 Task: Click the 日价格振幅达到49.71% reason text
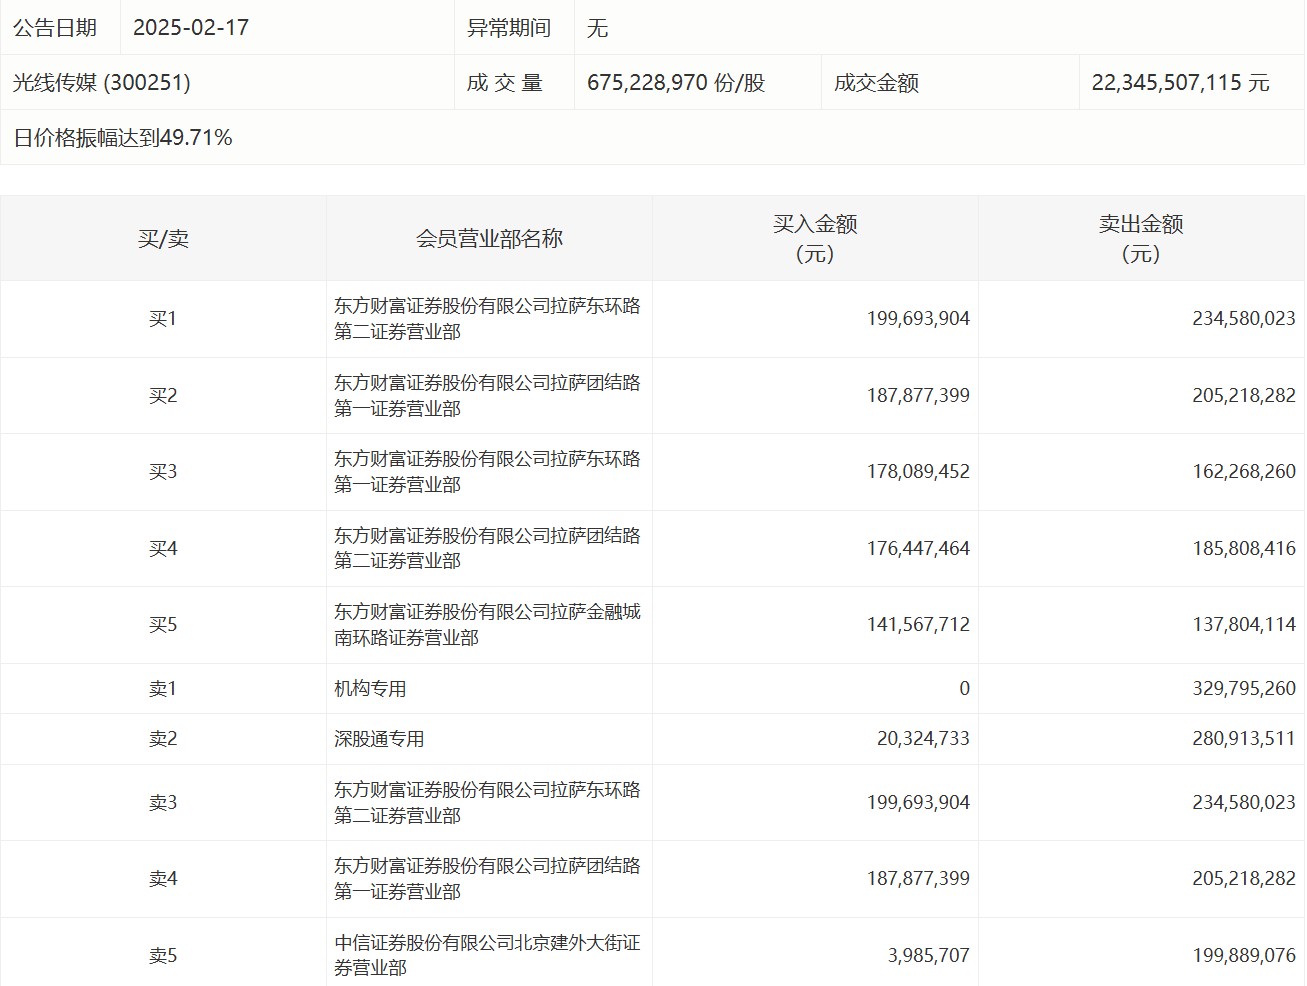pyautogui.click(x=123, y=138)
